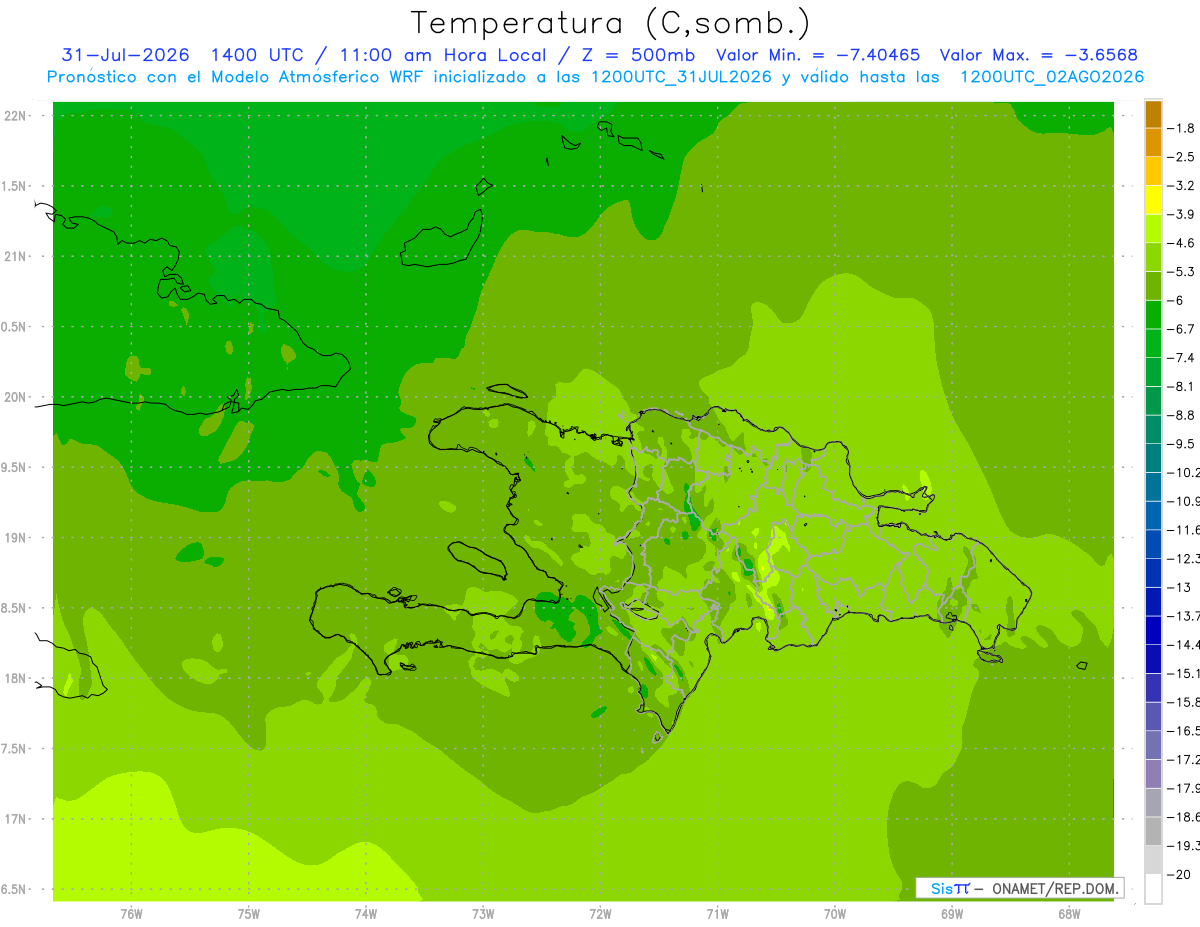The height and width of the screenshot is (927, 1200).
Task: Click the colorbar label '-3.9'
Action: pos(1181,214)
